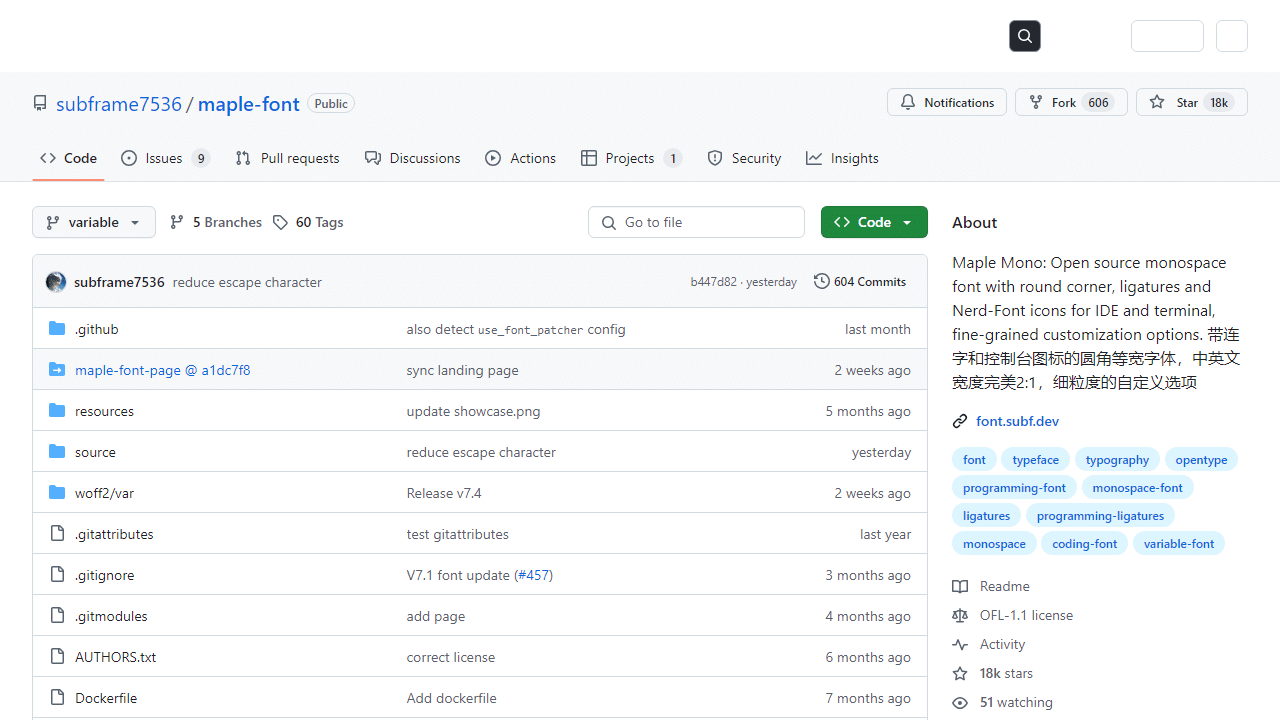This screenshot has width=1280, height=720.
Task: Expand the green Code dropdown button
Action: point(874,222)
